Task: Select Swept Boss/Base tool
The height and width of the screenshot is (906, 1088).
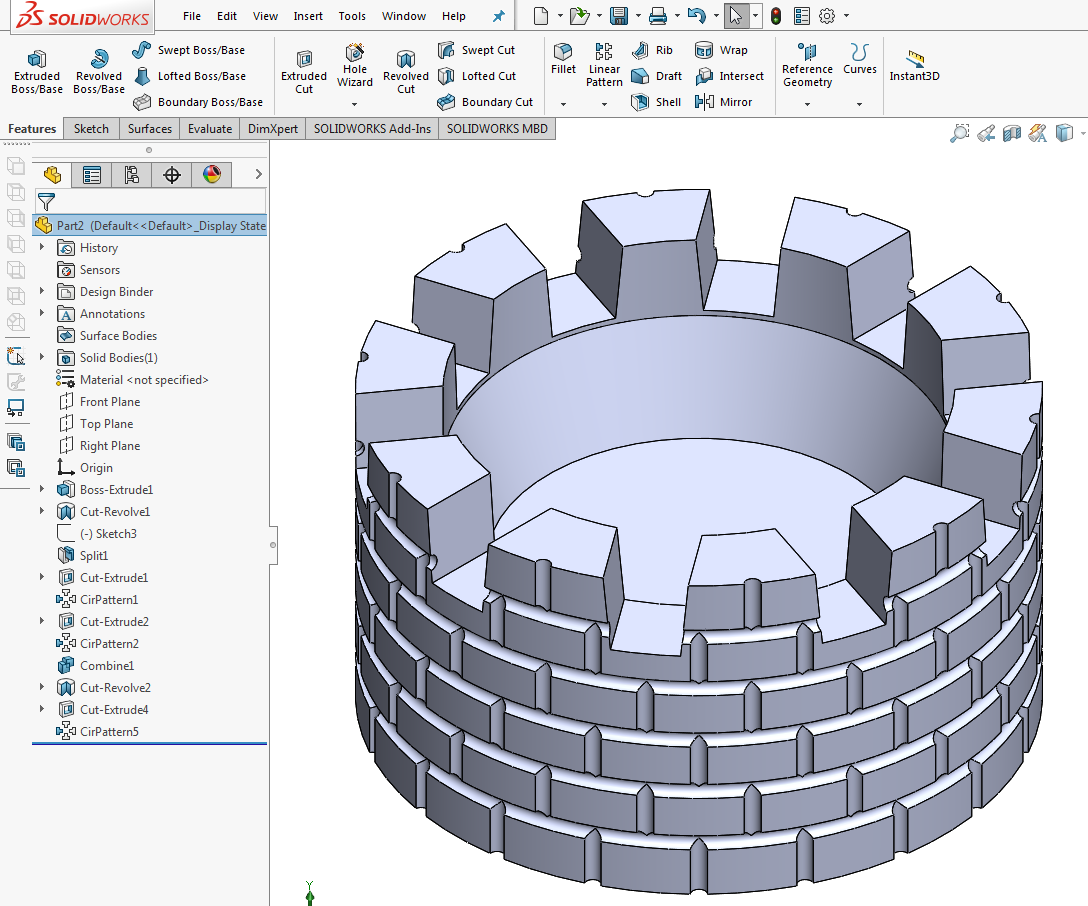Action: click(x=189, y=50)
